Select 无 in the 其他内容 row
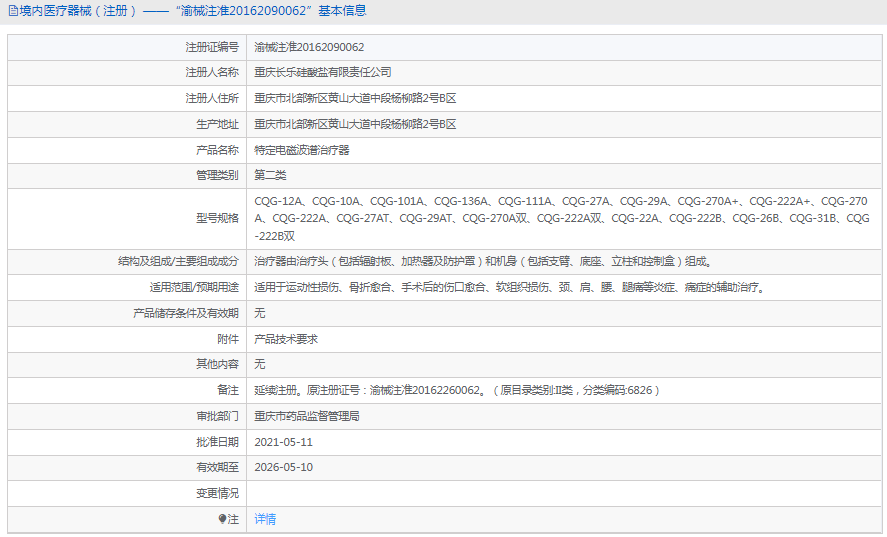 pos(260,364)
